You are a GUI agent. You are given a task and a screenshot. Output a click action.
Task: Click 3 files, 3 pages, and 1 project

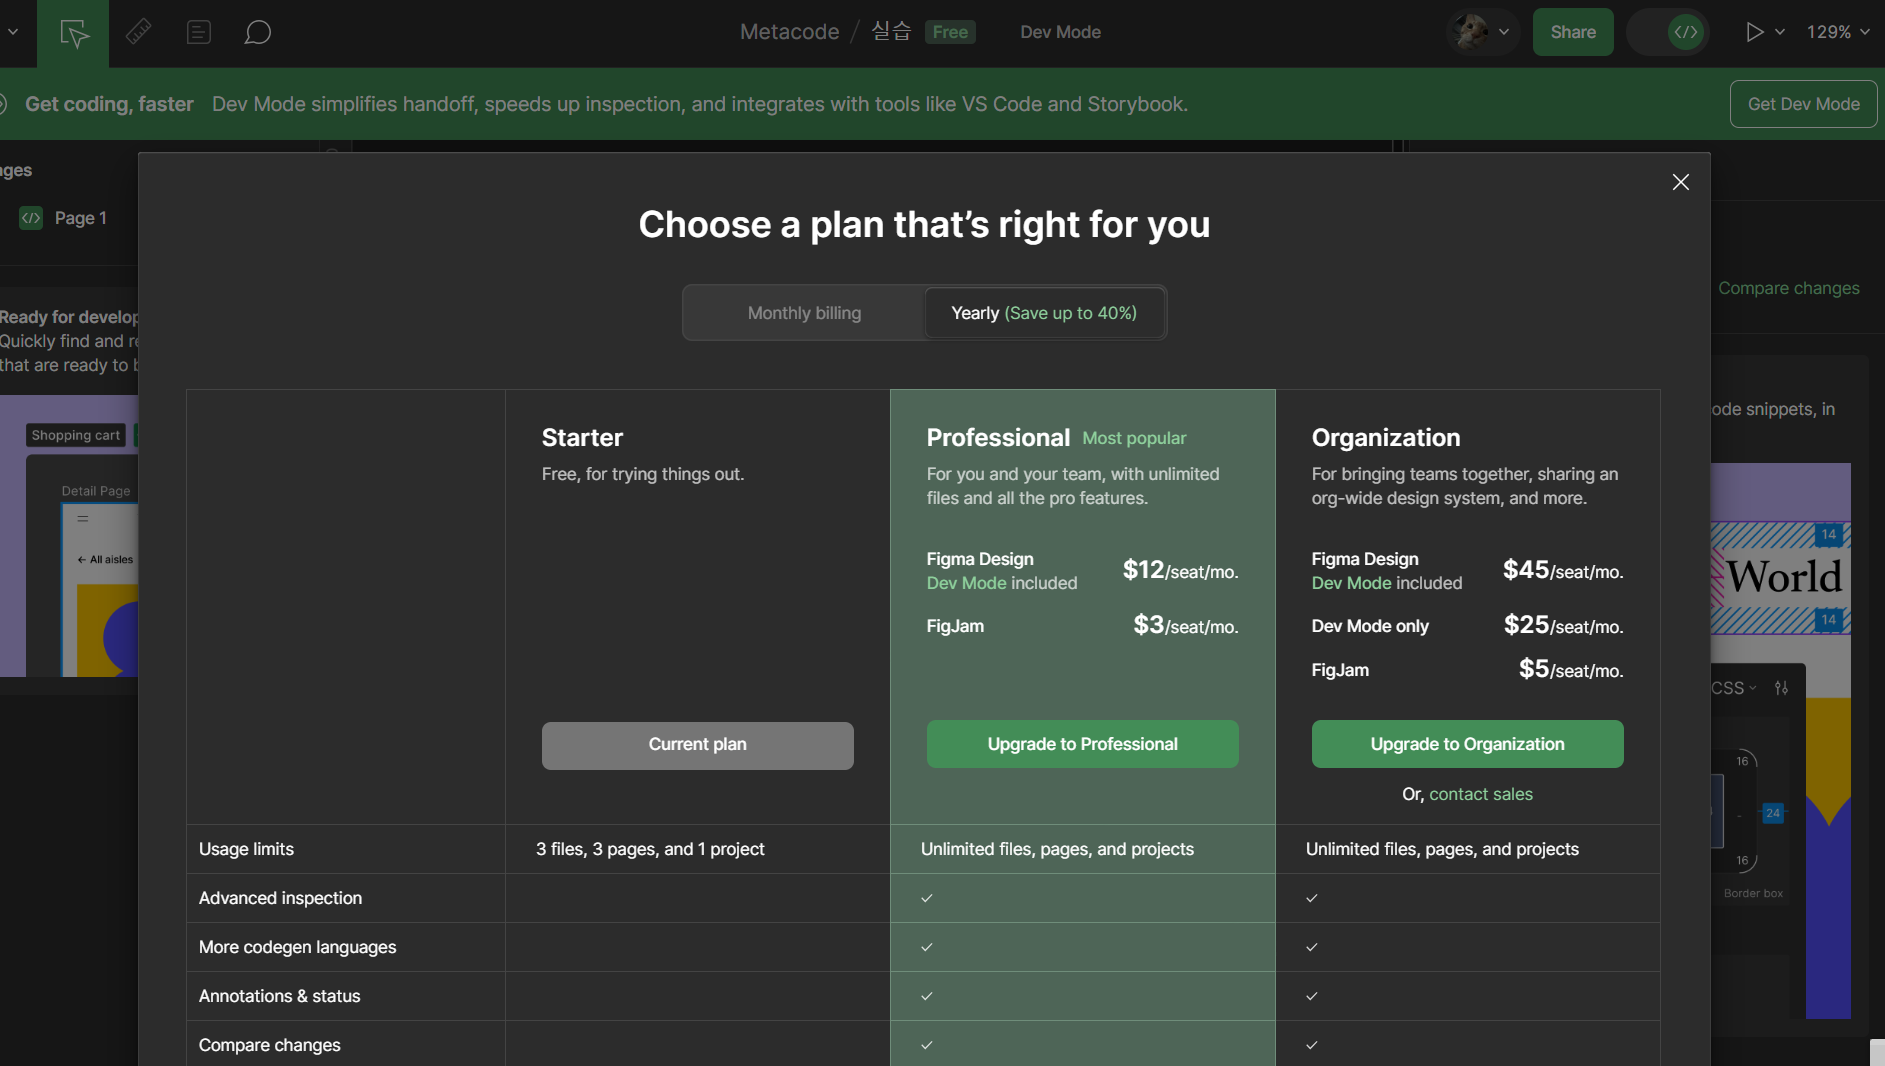coord(650,849)
